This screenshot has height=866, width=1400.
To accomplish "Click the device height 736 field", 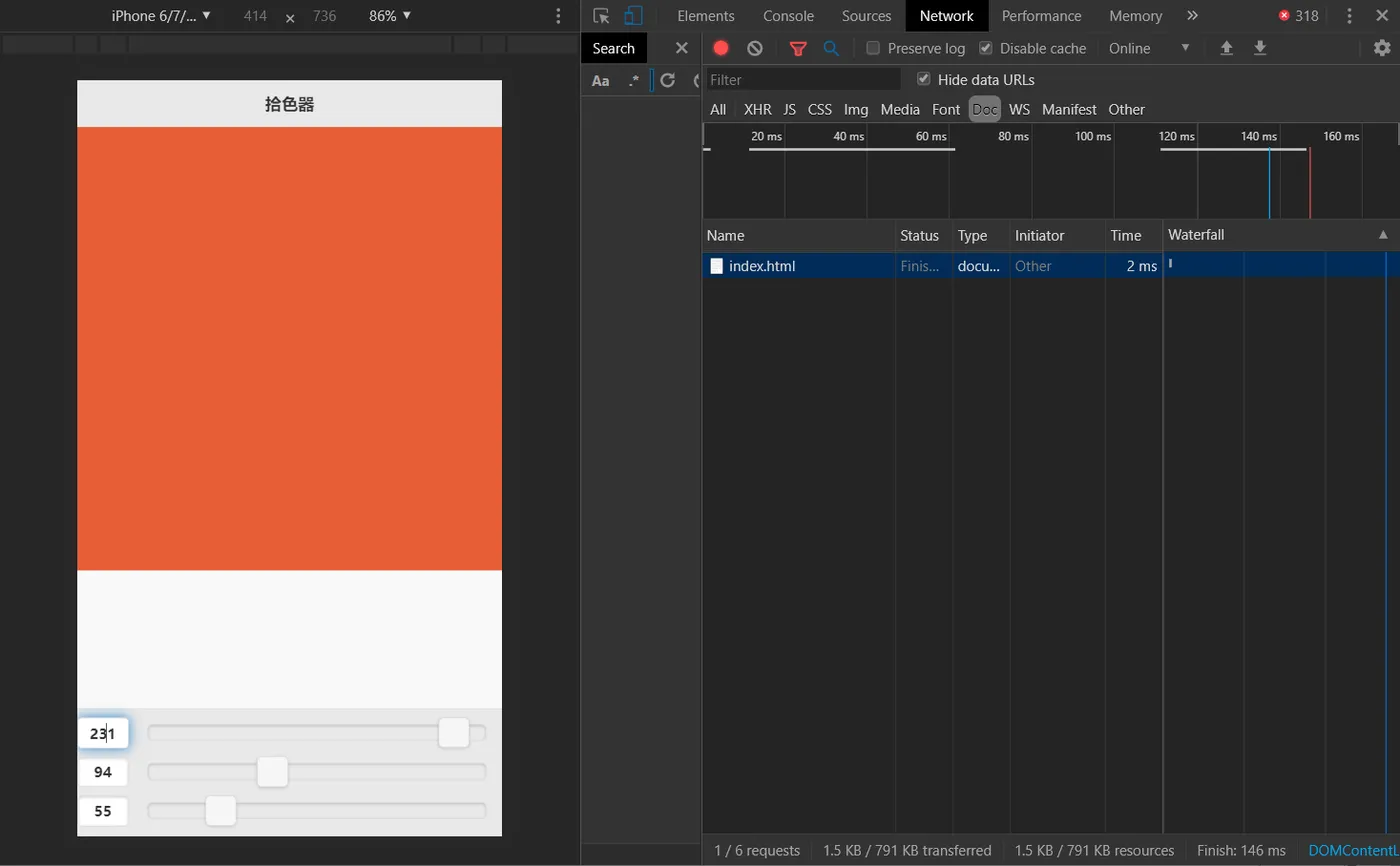I will click(x=324, y=16).
